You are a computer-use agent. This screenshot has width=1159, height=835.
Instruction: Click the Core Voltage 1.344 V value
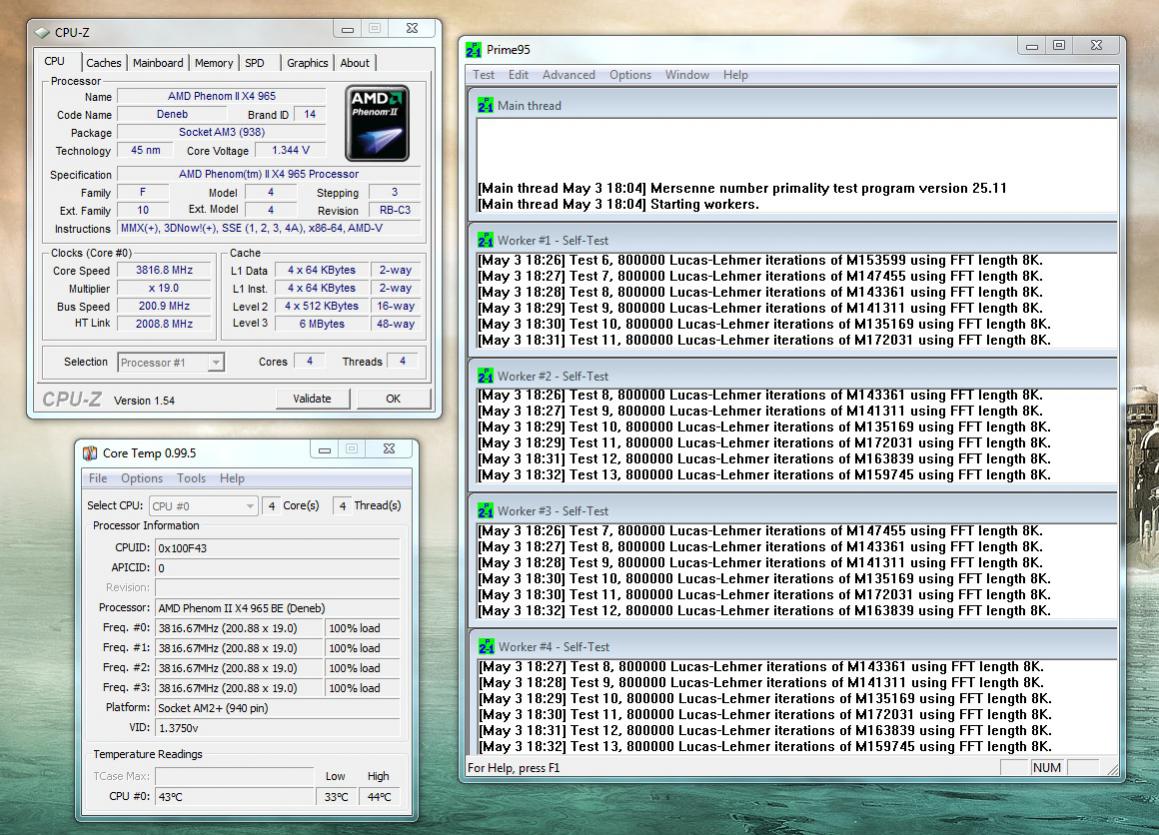290,150
